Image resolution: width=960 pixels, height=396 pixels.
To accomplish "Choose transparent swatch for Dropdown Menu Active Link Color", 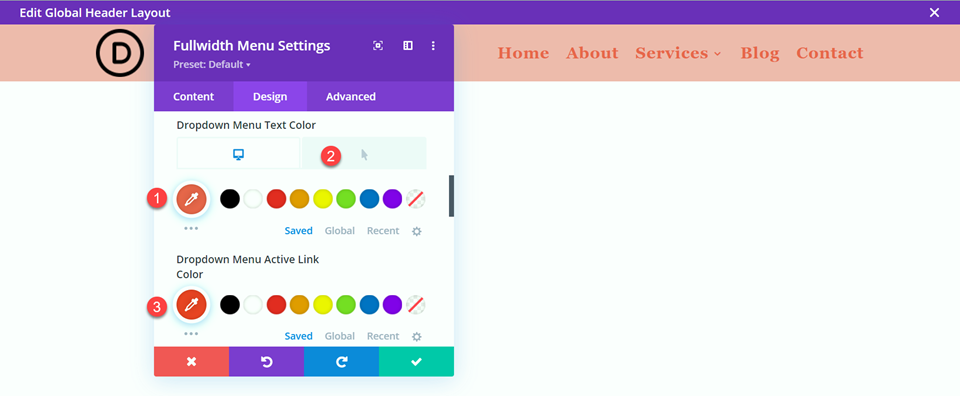I will (x=416, y=304).
